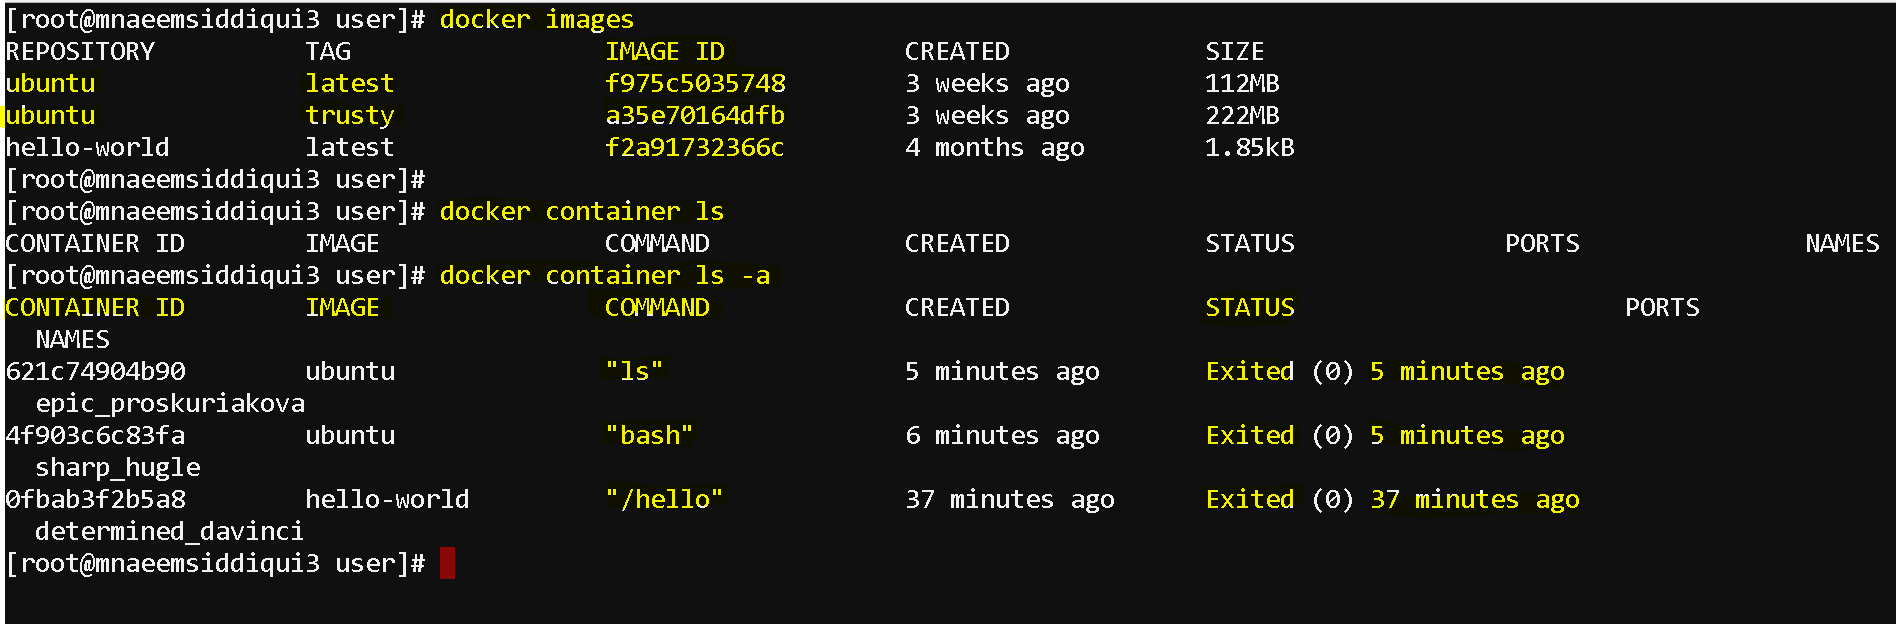Click the container name sharp_hugle
Viewport: 1896px width, 624px height.
click(118, 468)
